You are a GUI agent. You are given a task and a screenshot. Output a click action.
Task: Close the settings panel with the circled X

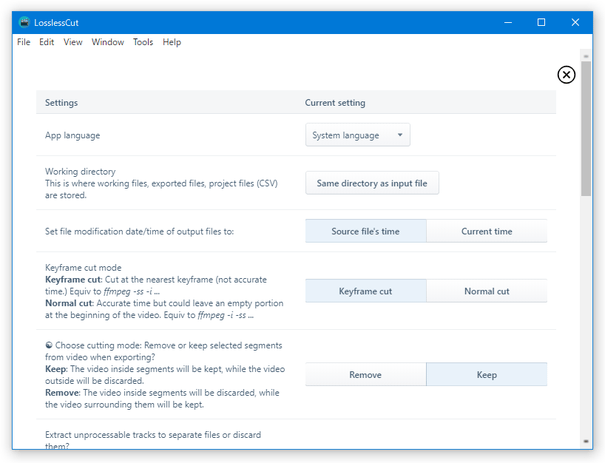point(566,74)
